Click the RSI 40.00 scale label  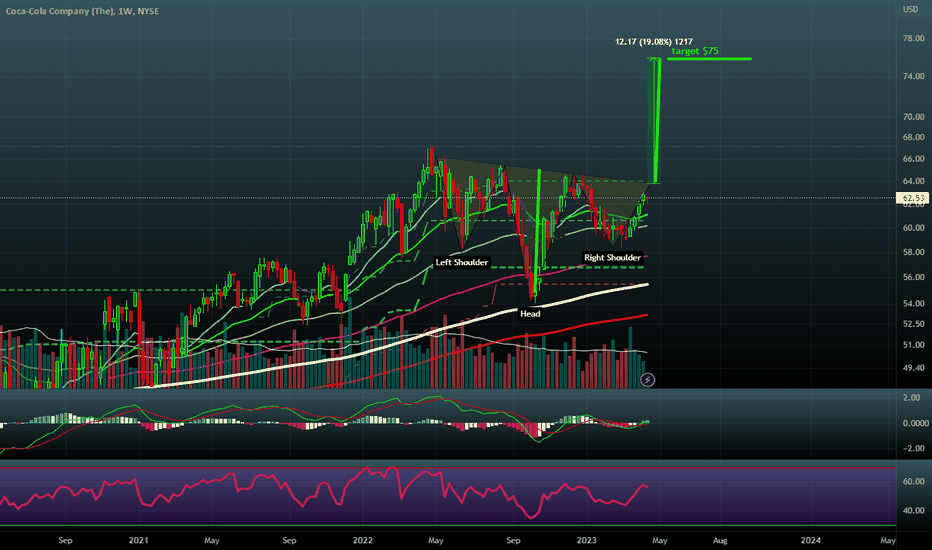pyautogui.click(x=914, y=510)
